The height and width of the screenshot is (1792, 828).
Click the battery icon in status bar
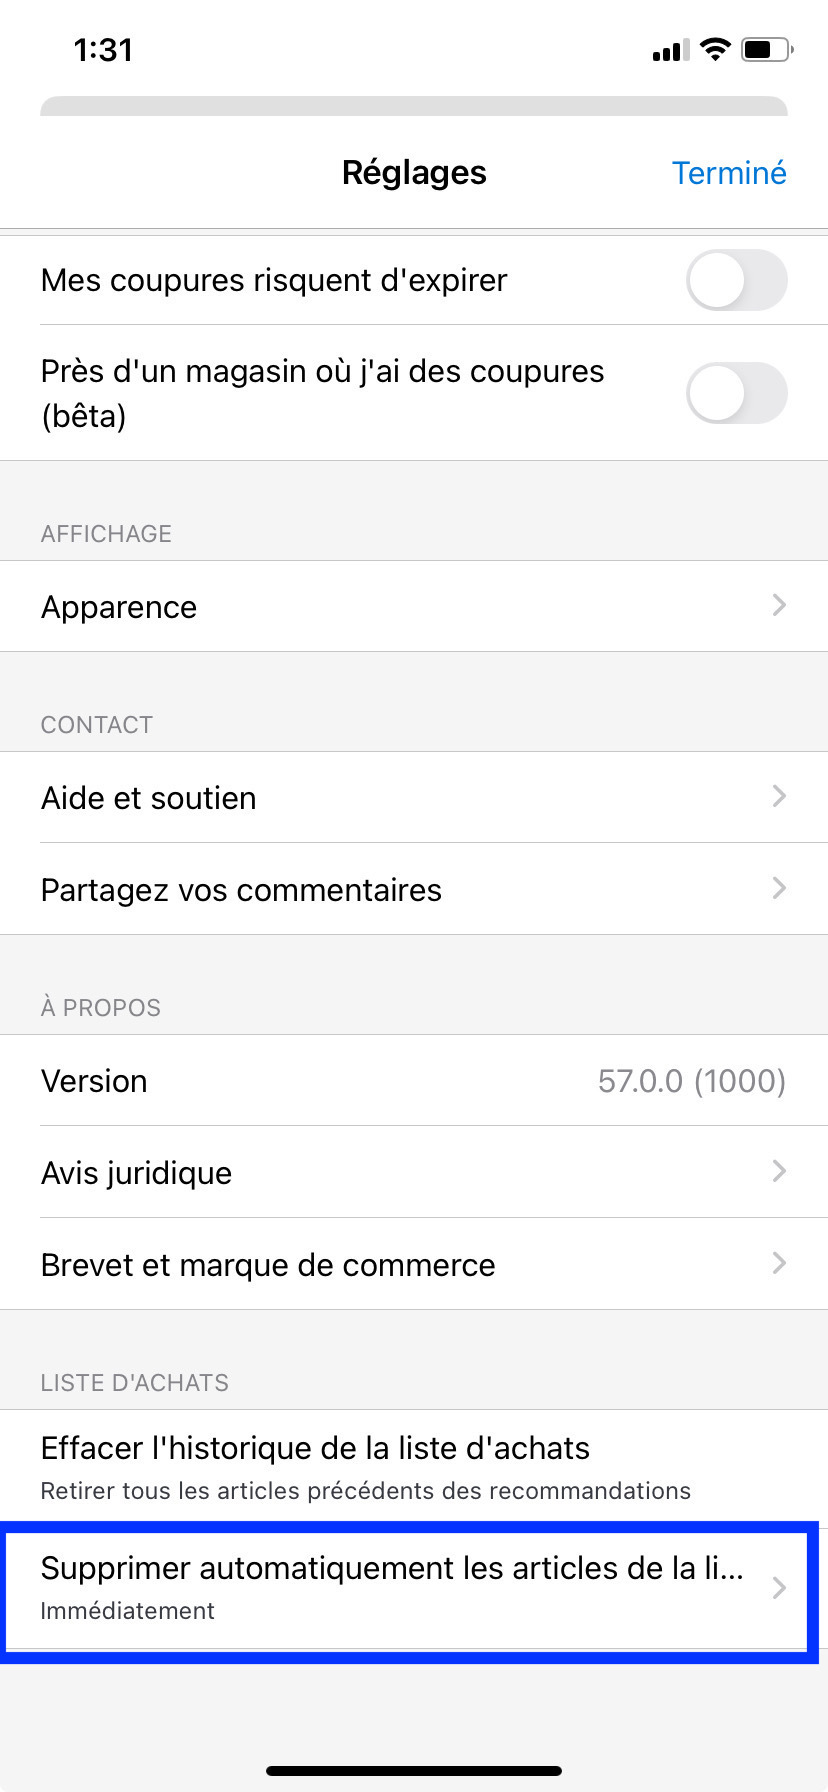coord(767,49)
